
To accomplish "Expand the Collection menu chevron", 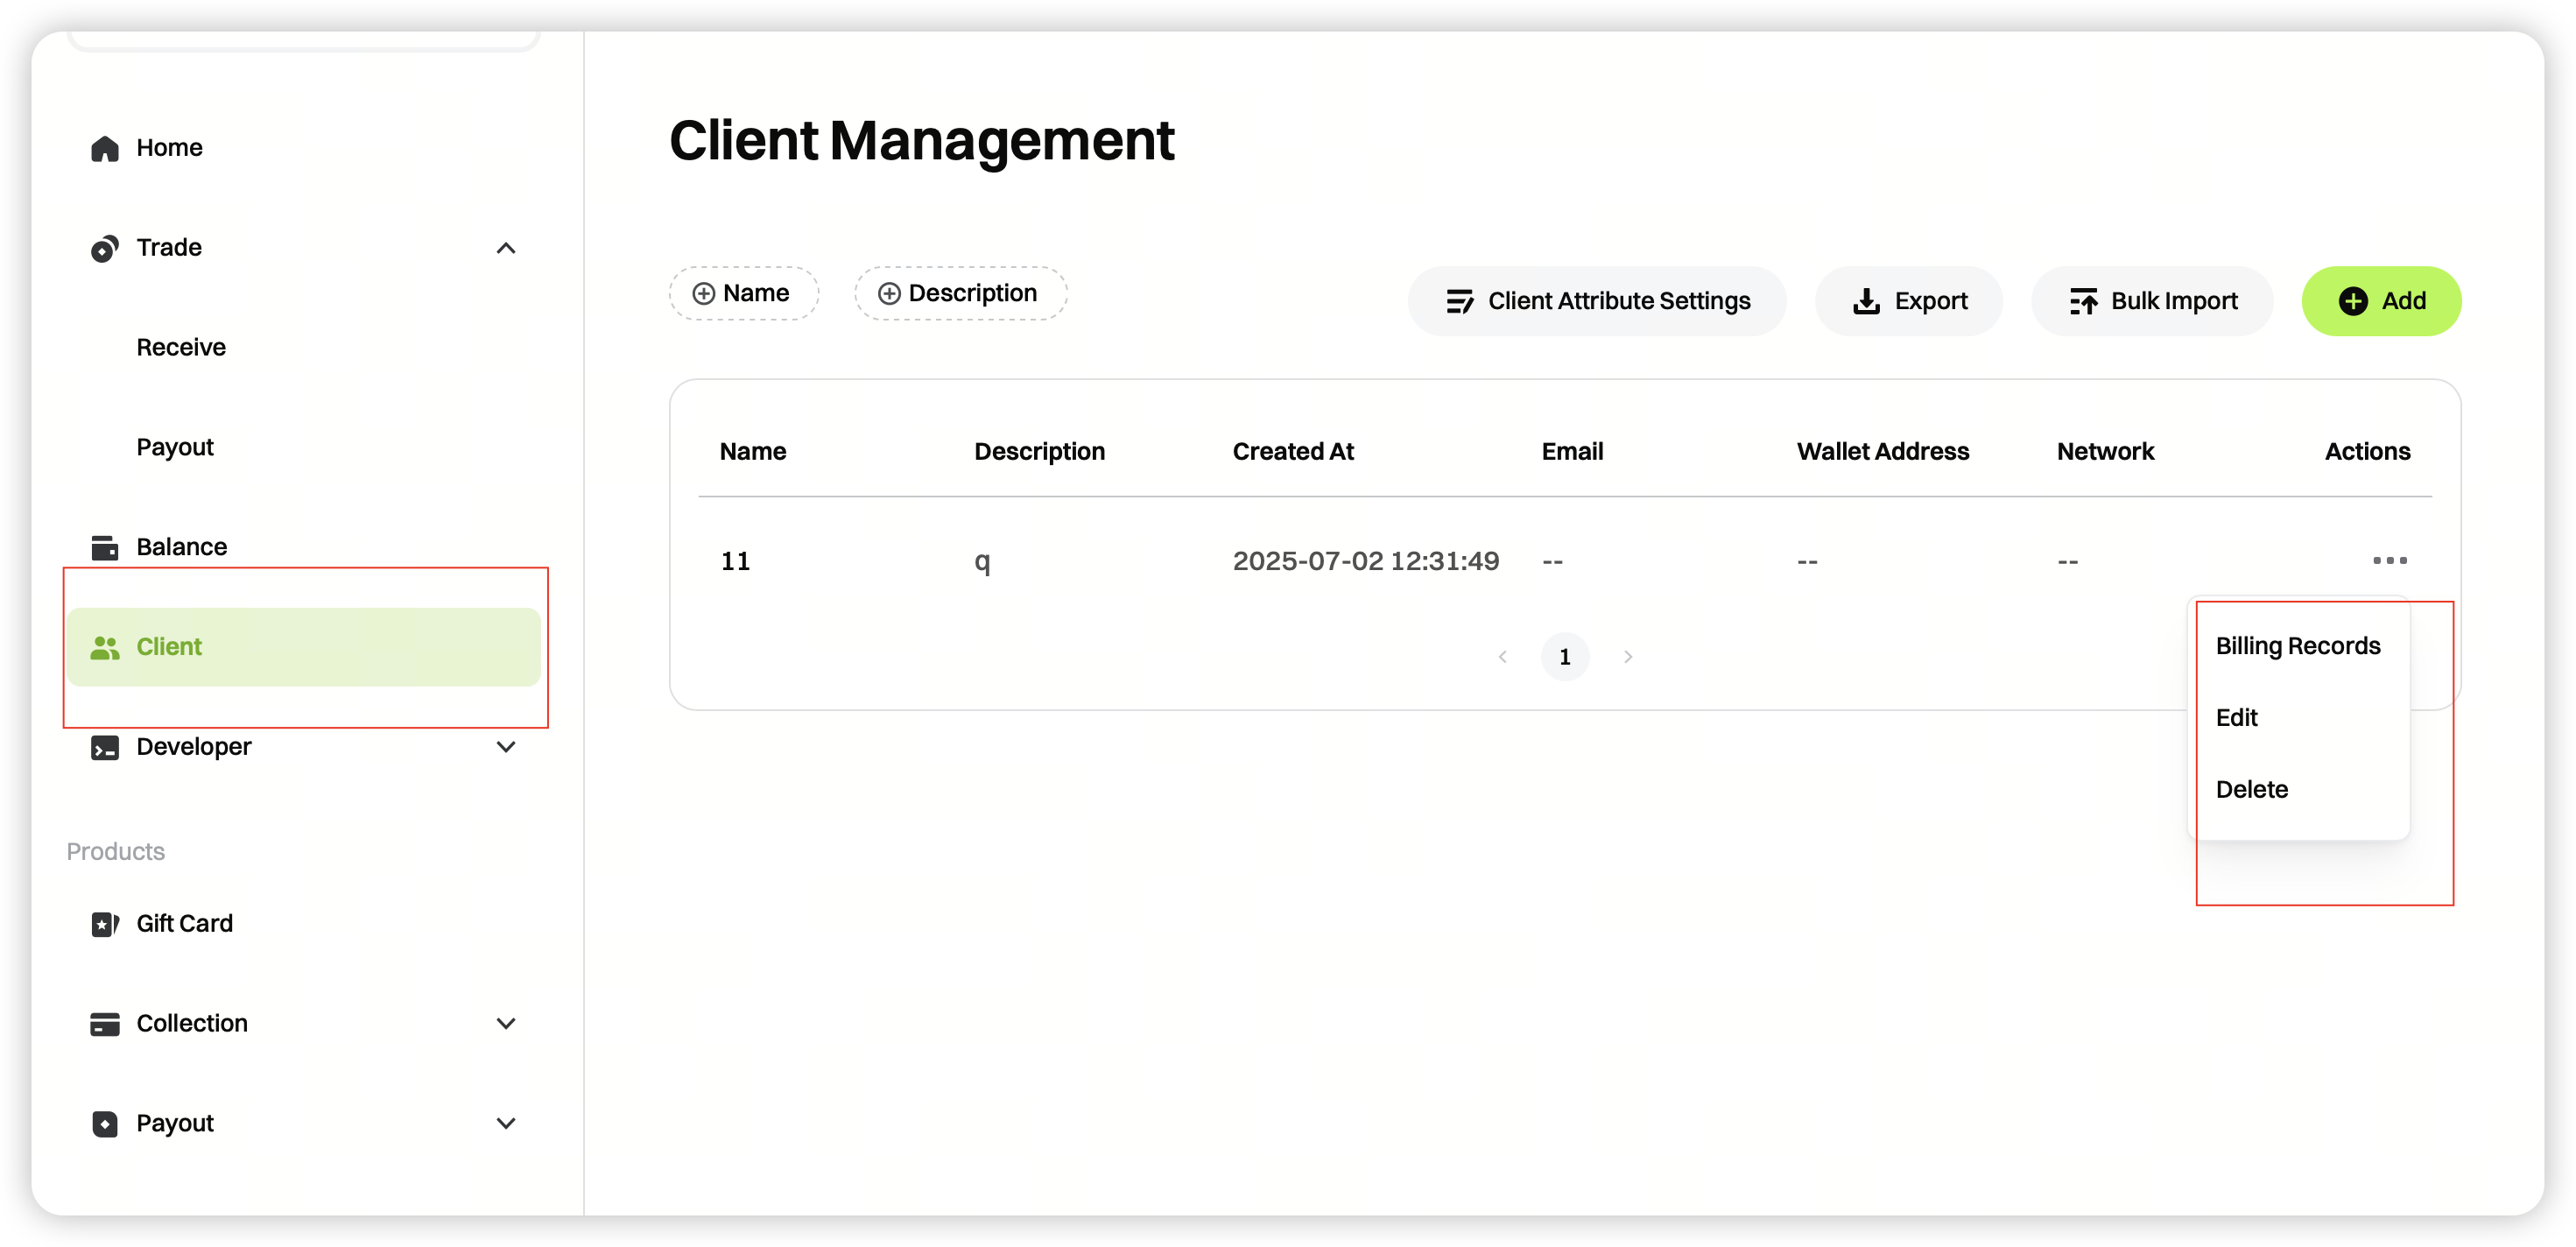I will click(506, 1024).
